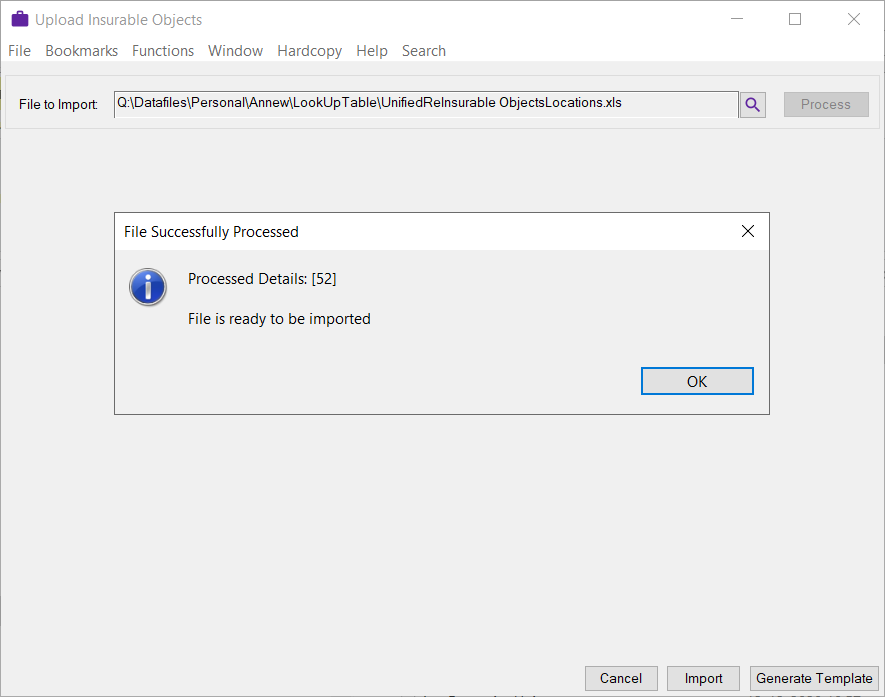
Task: Minimize the Upload Insurable Objects window
Action: (736, 19)
